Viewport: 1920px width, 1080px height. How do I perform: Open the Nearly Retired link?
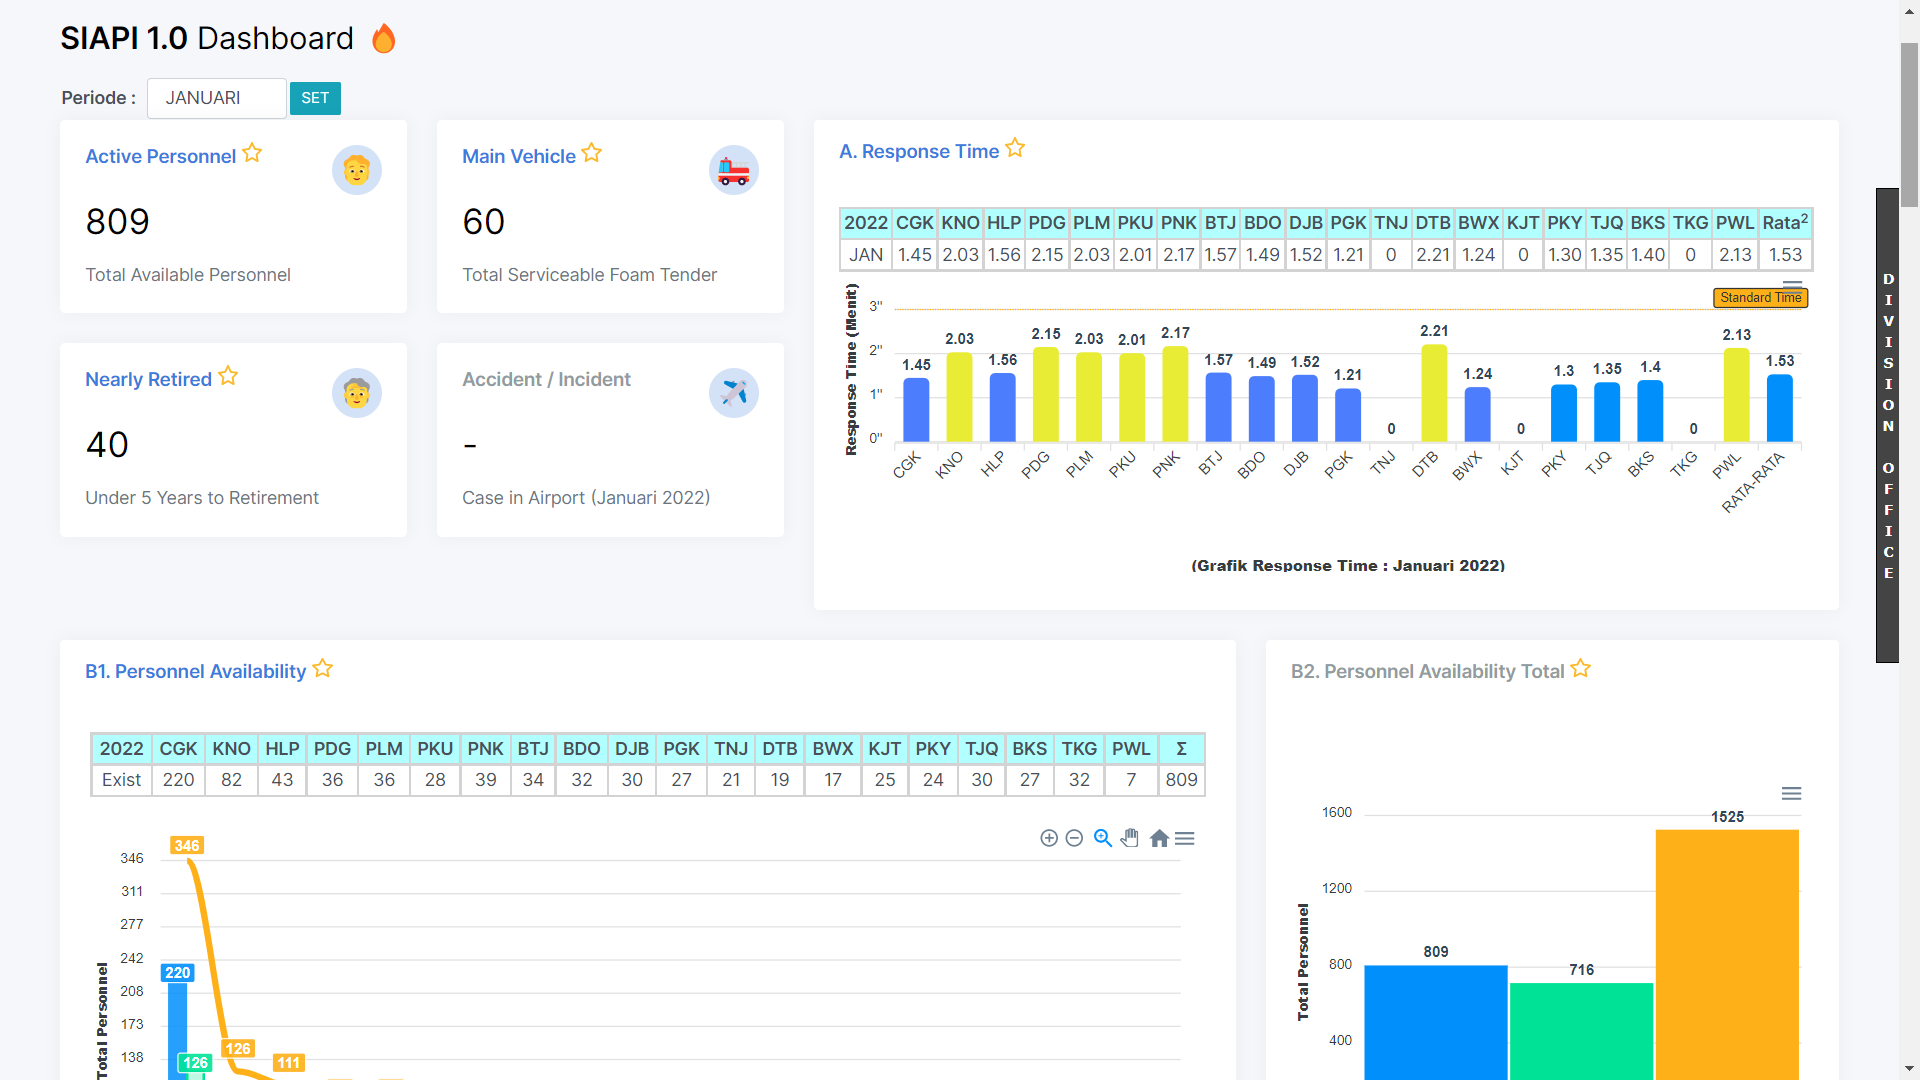coord(148,379)
